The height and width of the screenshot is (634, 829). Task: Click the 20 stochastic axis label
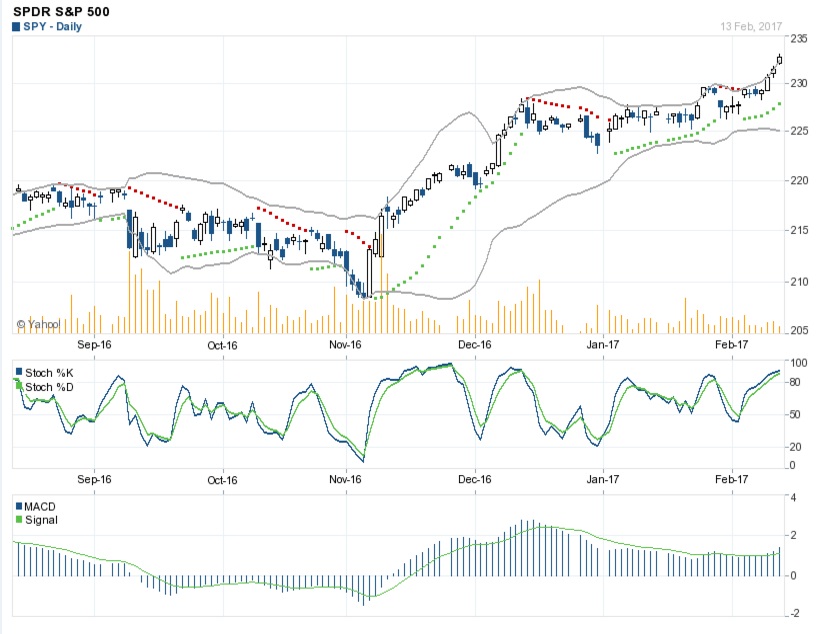click(x=795, y=447)
